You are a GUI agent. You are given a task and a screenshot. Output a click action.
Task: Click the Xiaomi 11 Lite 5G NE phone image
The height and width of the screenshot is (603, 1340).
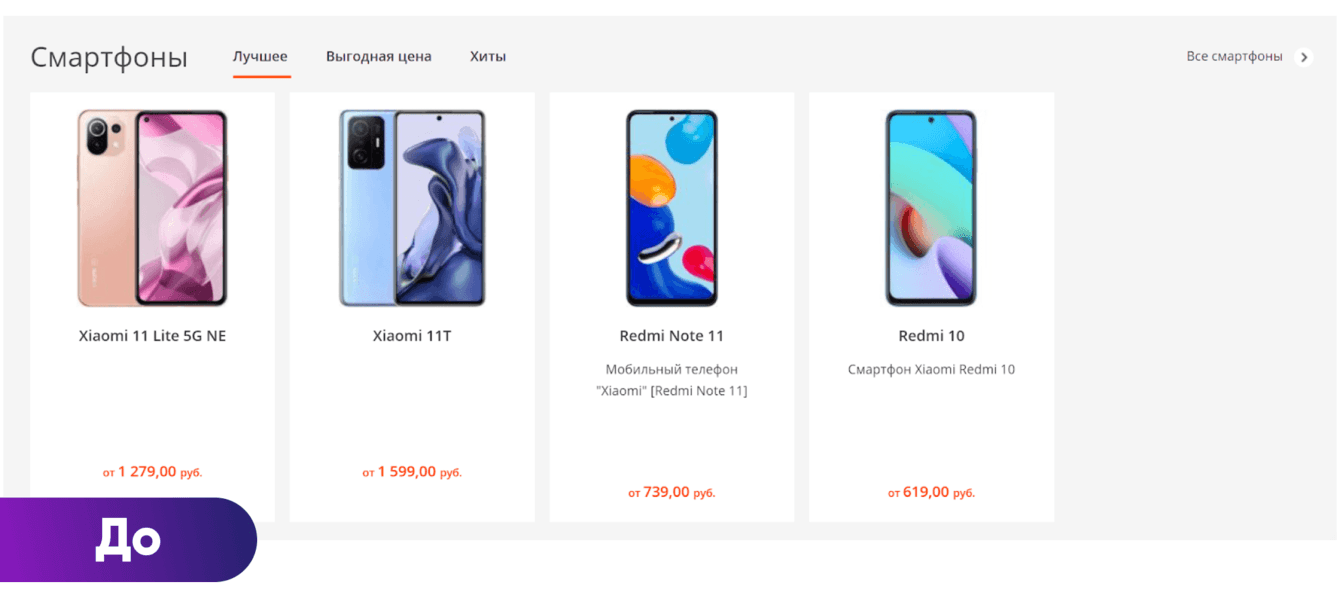point(152,208)
